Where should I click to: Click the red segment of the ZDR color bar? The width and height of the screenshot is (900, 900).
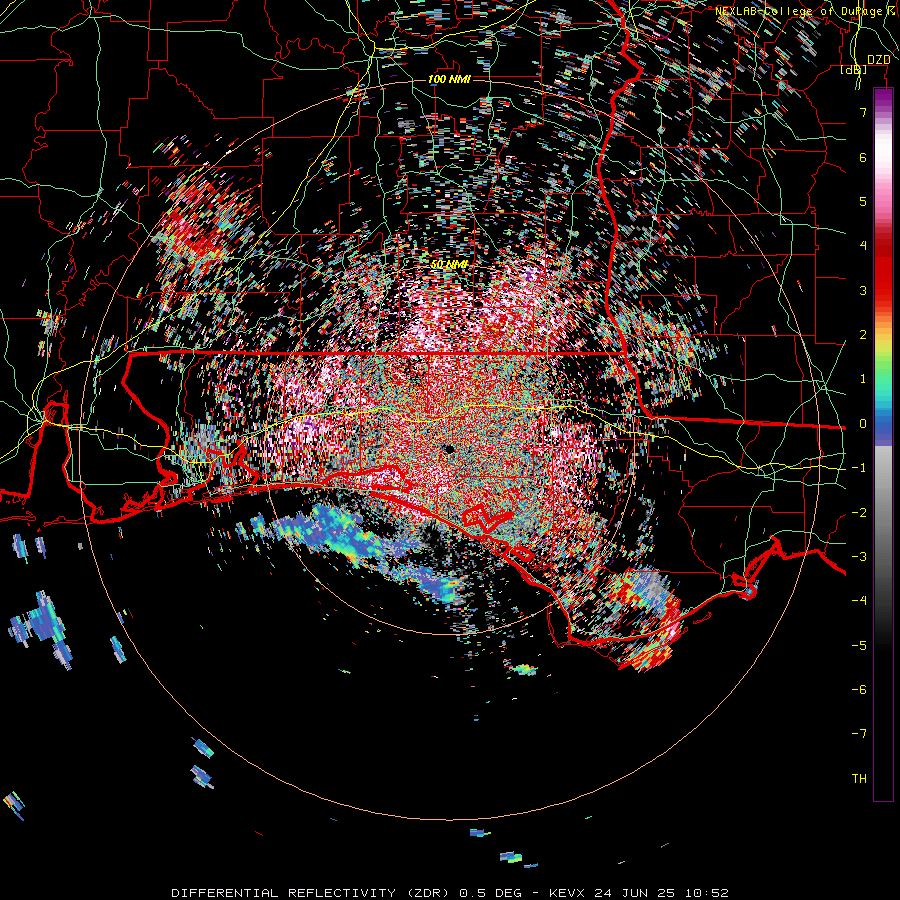[883, 273]
